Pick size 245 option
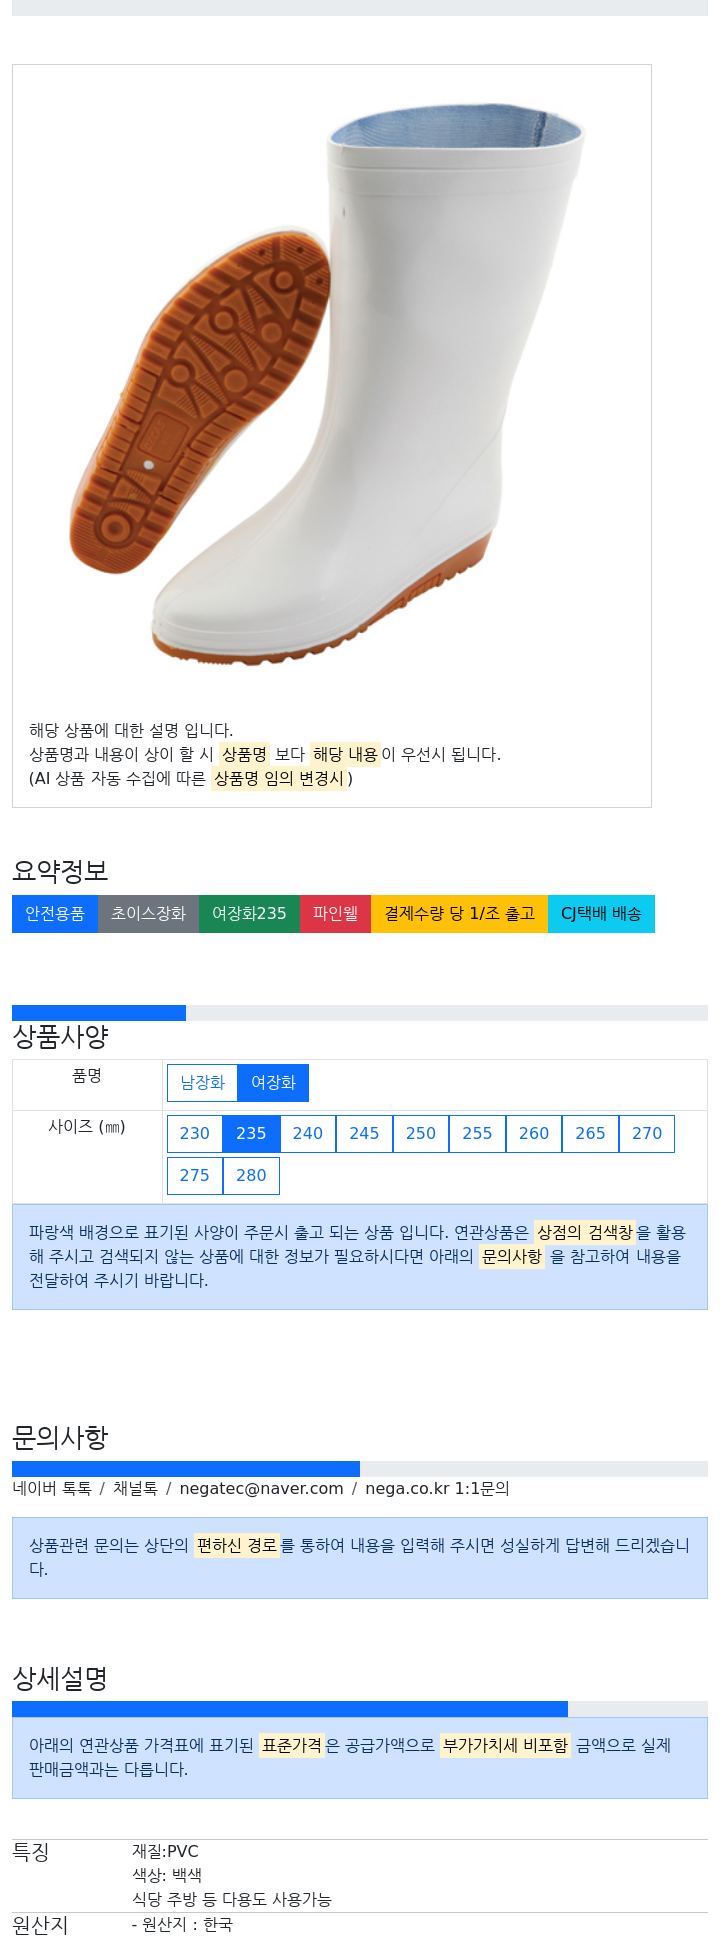Viewport: 720px width, 1945px height. 364,1133
